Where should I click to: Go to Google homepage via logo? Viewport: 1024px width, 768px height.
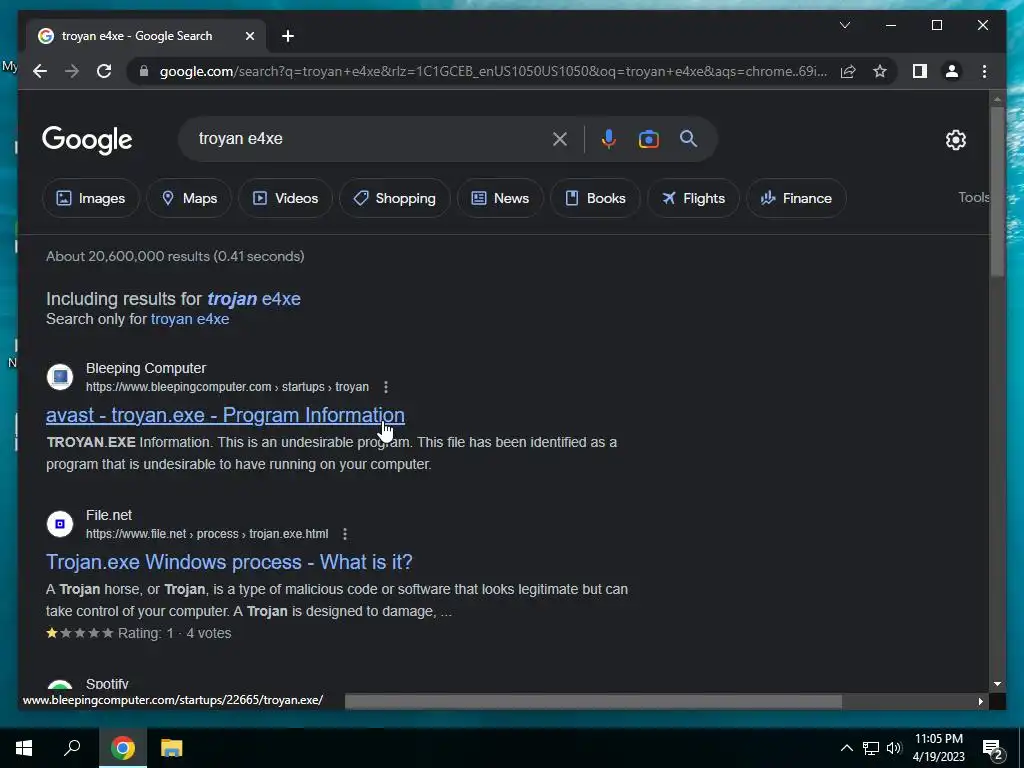click(x=87, y=139)
